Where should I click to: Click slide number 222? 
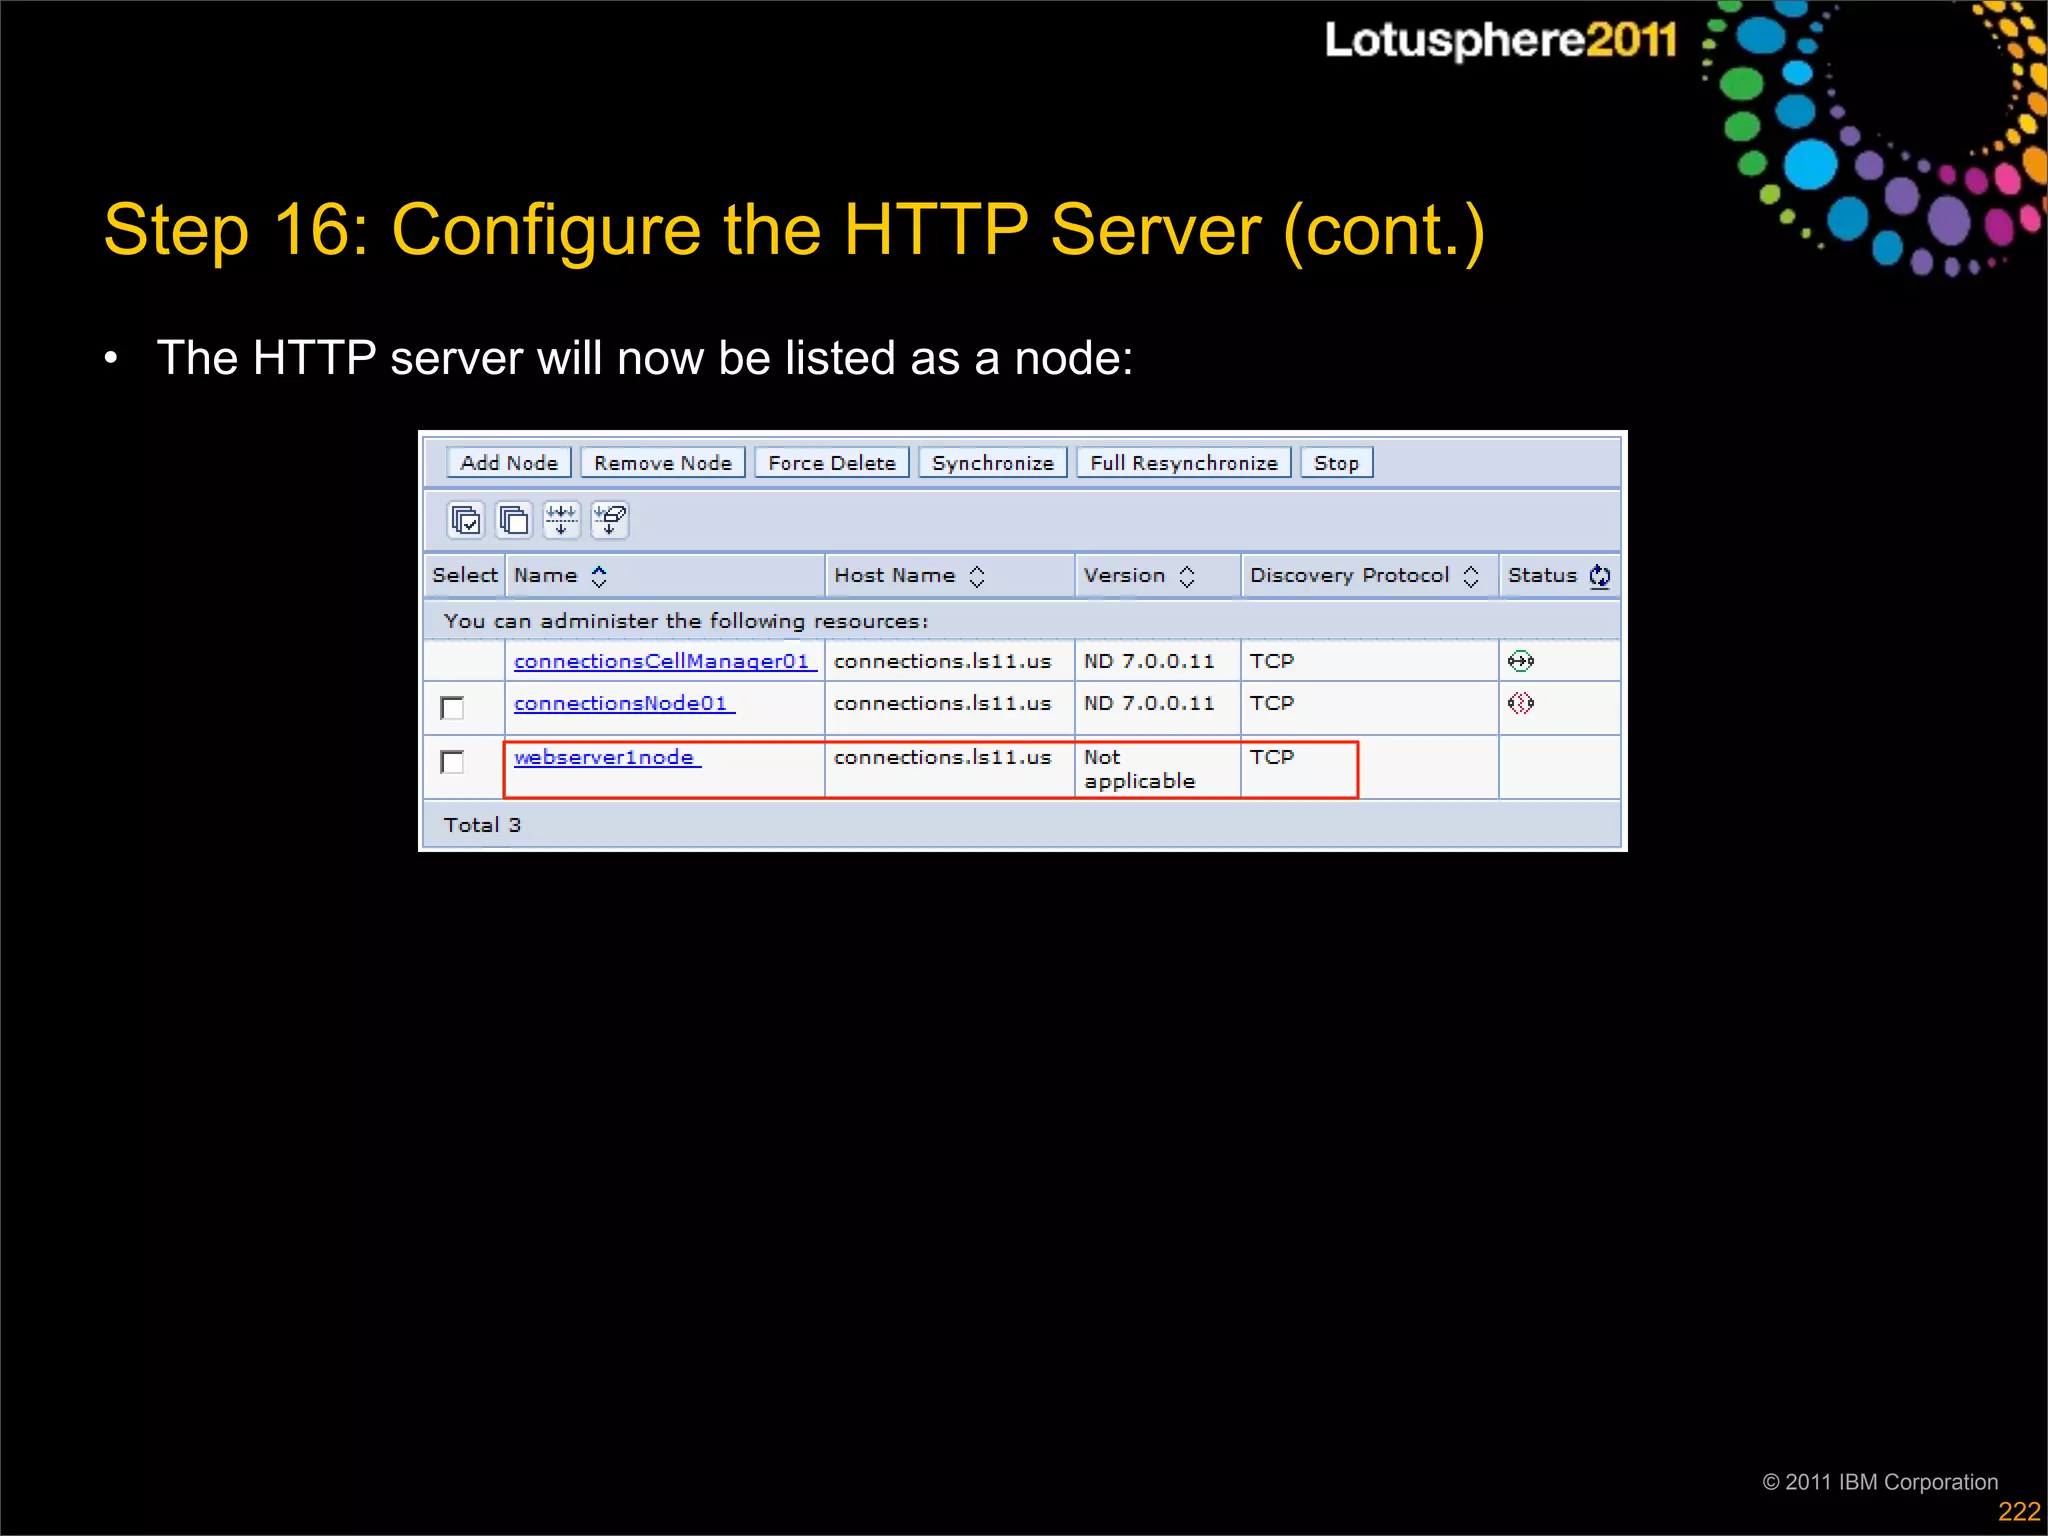coord(2019,1511)
